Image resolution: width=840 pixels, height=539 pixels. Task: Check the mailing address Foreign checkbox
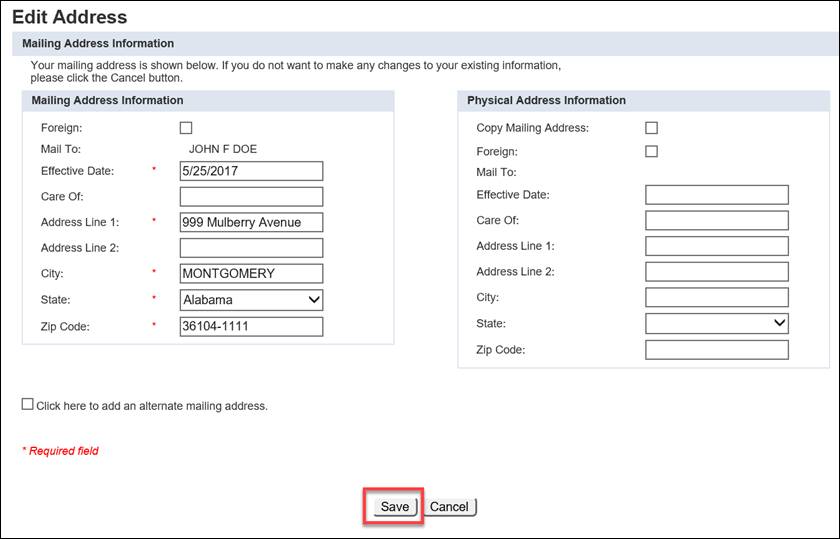186,128
